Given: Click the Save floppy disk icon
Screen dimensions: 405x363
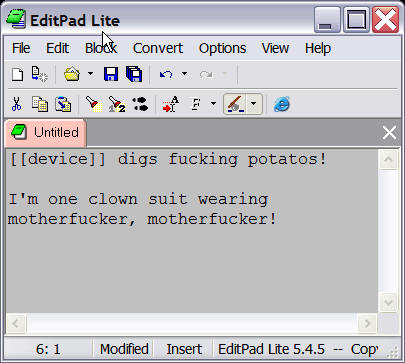Looking at the screenshot, I should [111, 74].
